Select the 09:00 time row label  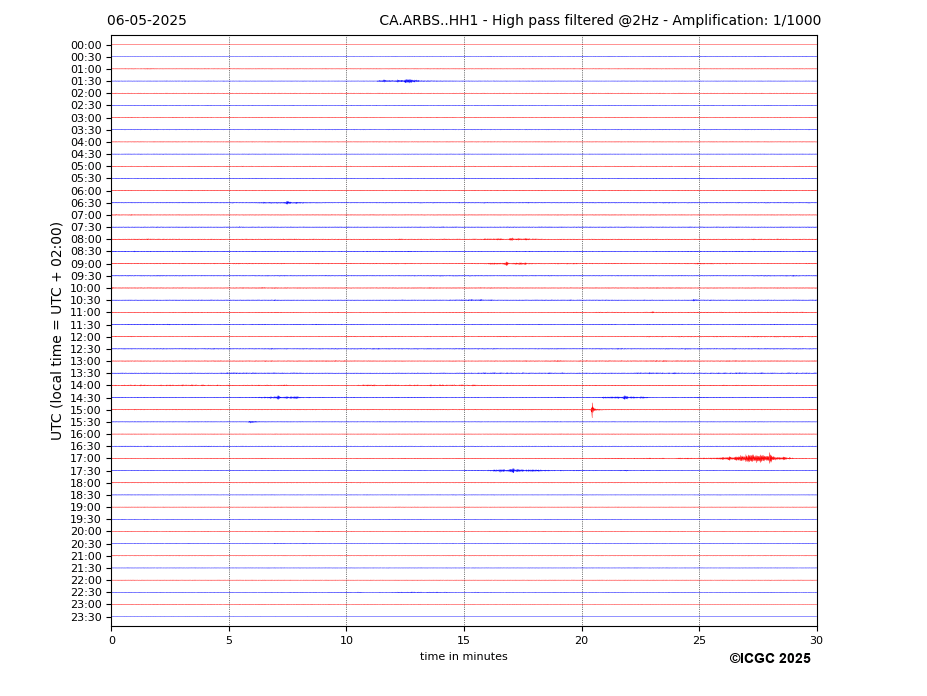coord(86,264)
